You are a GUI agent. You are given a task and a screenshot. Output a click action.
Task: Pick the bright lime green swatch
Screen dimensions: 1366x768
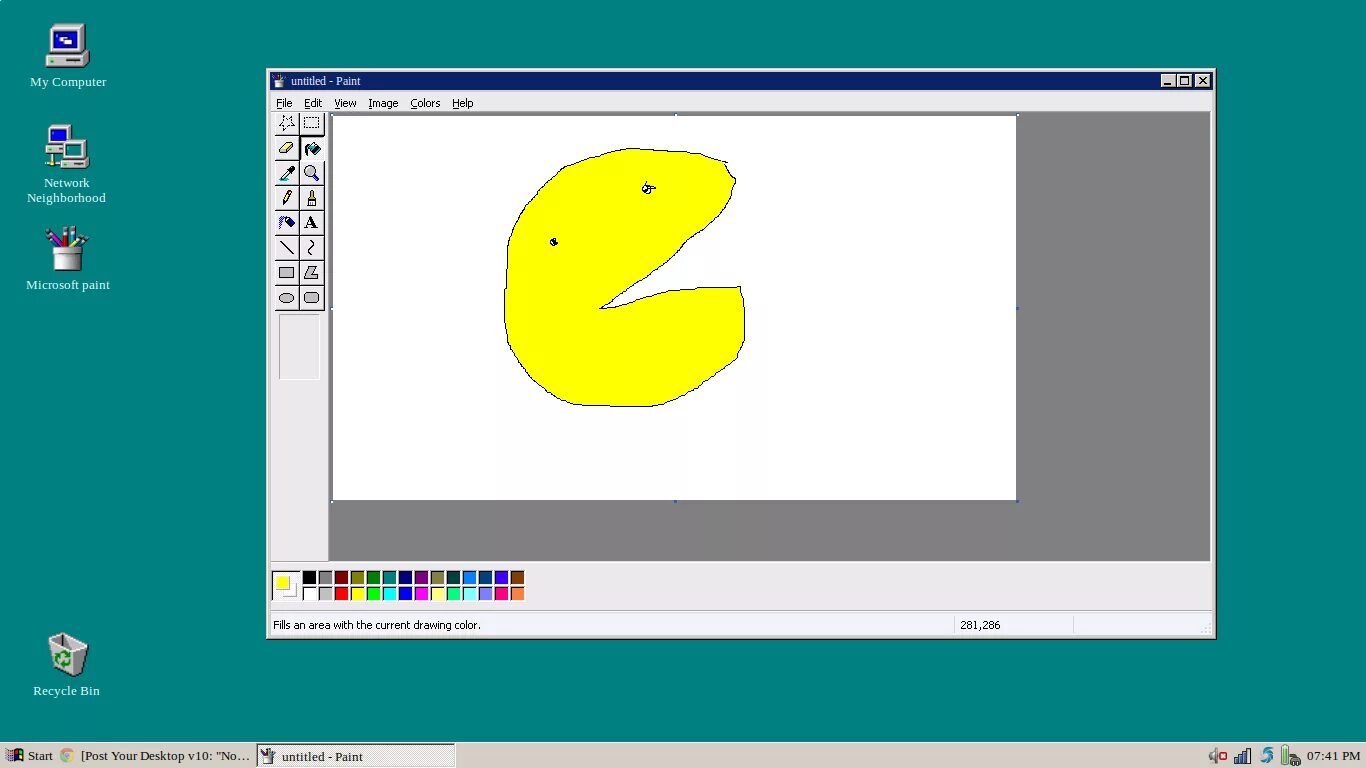pos(373,594)
